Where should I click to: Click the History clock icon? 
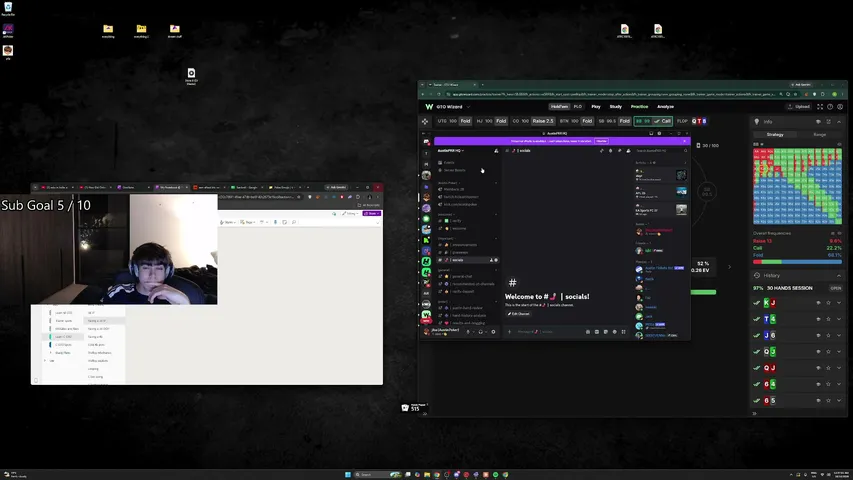pos(757,275)
